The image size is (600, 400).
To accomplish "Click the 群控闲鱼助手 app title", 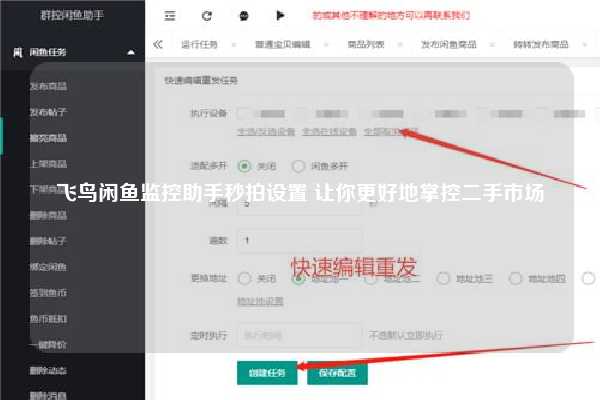I will click(72, 15).
